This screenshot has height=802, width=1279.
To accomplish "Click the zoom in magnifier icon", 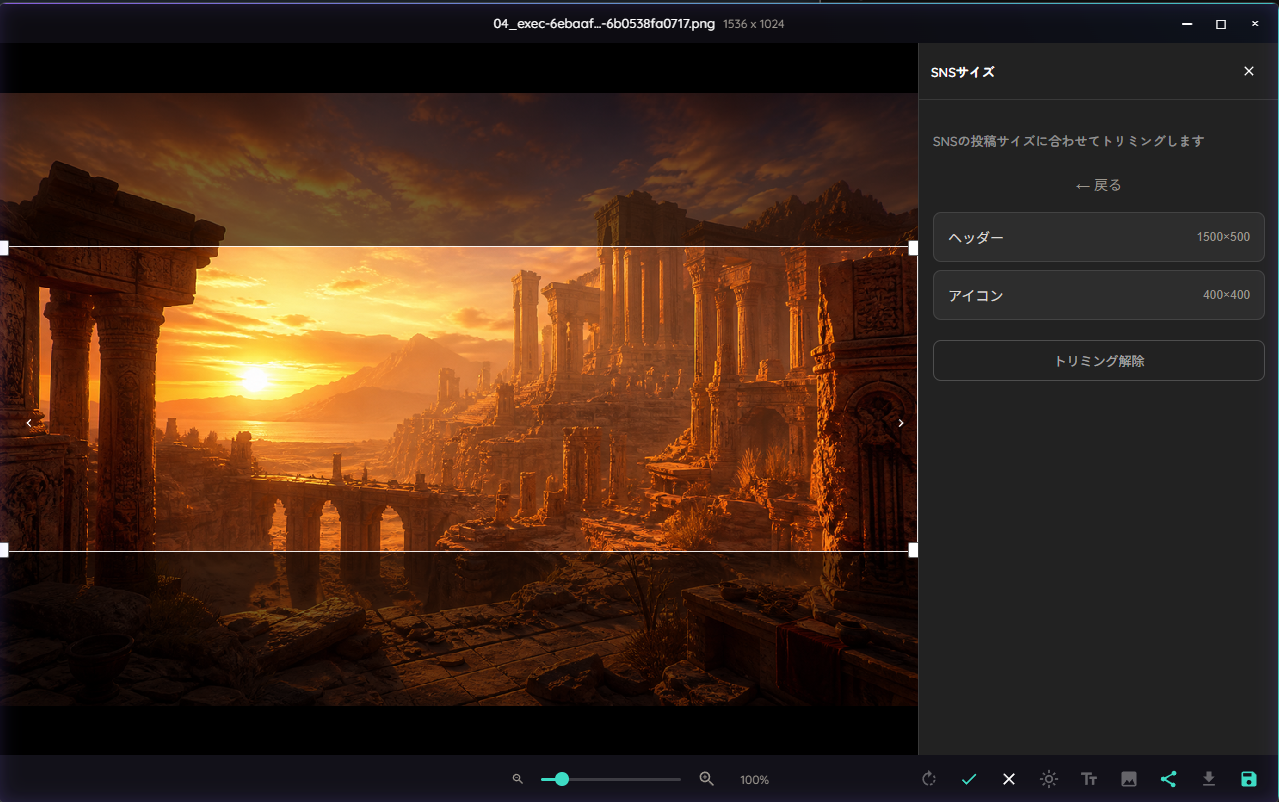I will tap(707, 779).
